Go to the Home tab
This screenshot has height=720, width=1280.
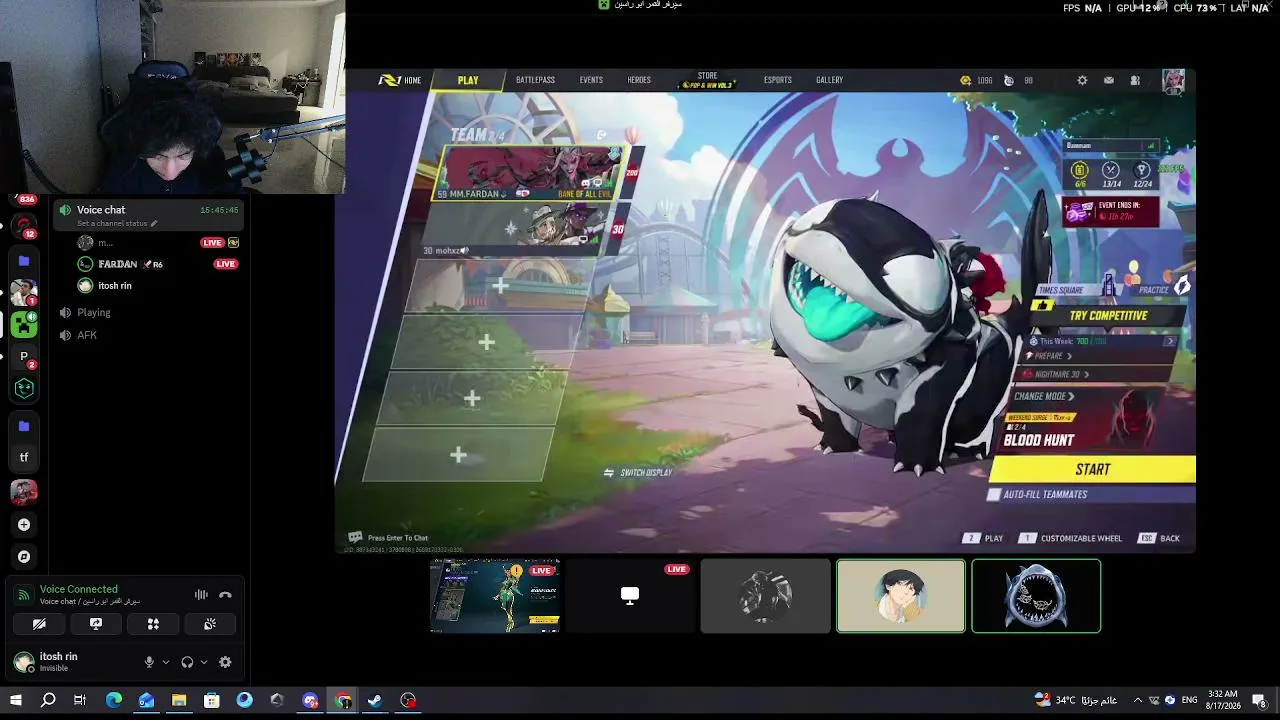pos(412,80)
